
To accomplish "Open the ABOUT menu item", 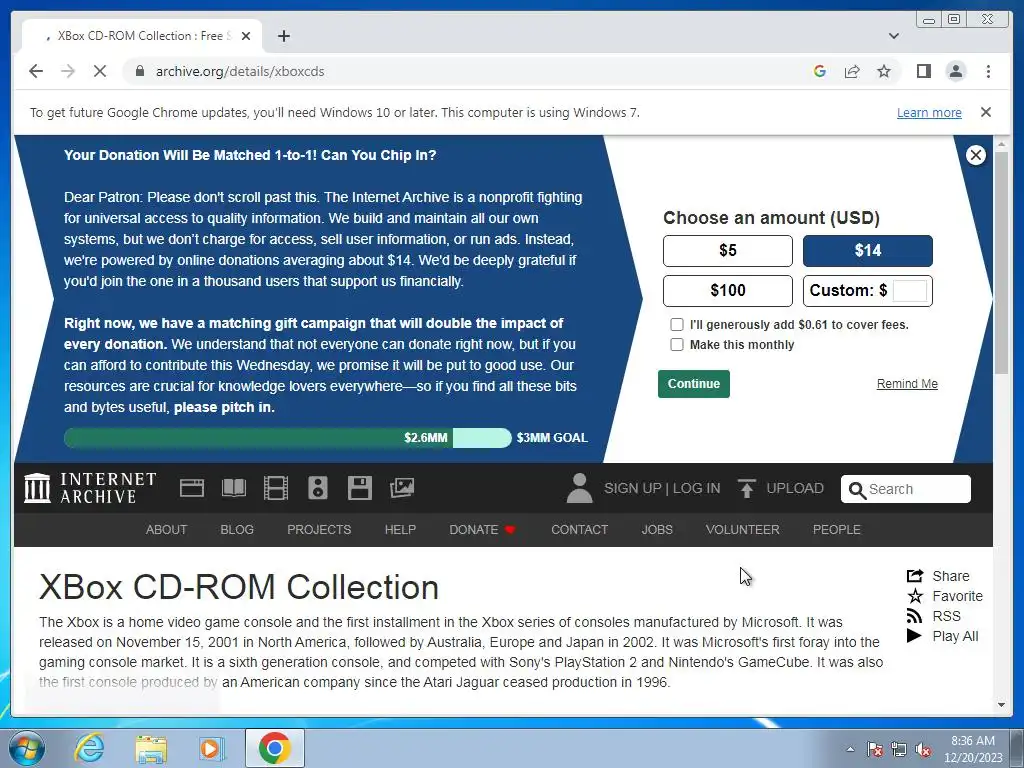I will point(167,530).
